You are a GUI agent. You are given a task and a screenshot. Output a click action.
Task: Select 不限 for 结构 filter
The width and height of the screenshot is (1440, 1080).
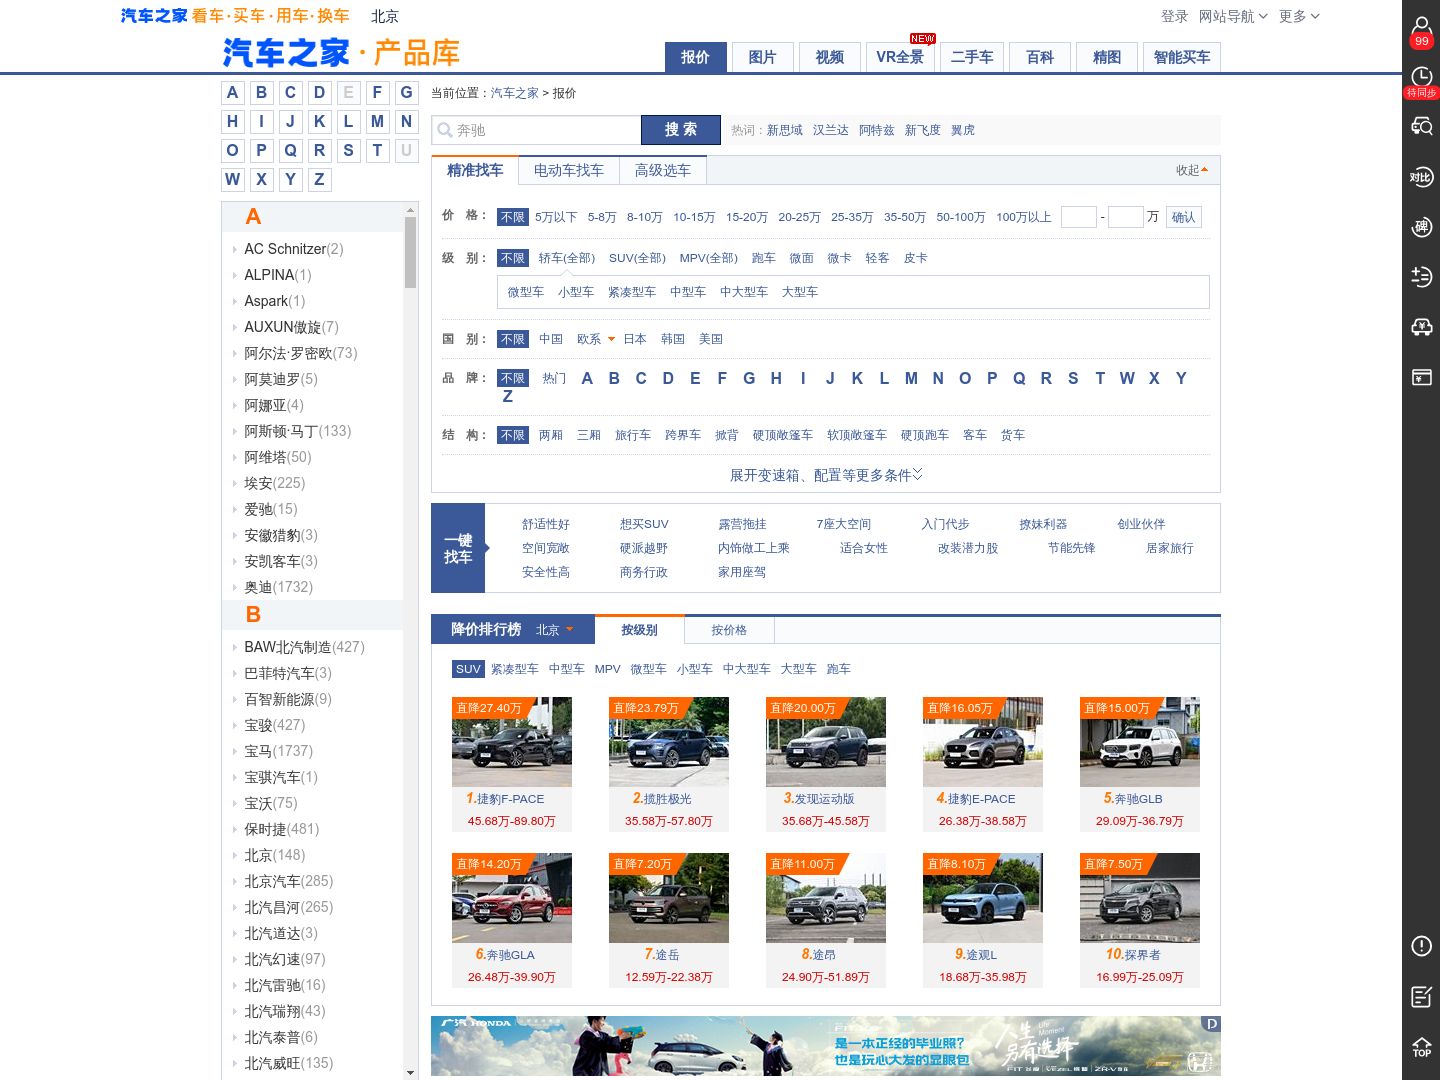[513, 435]
